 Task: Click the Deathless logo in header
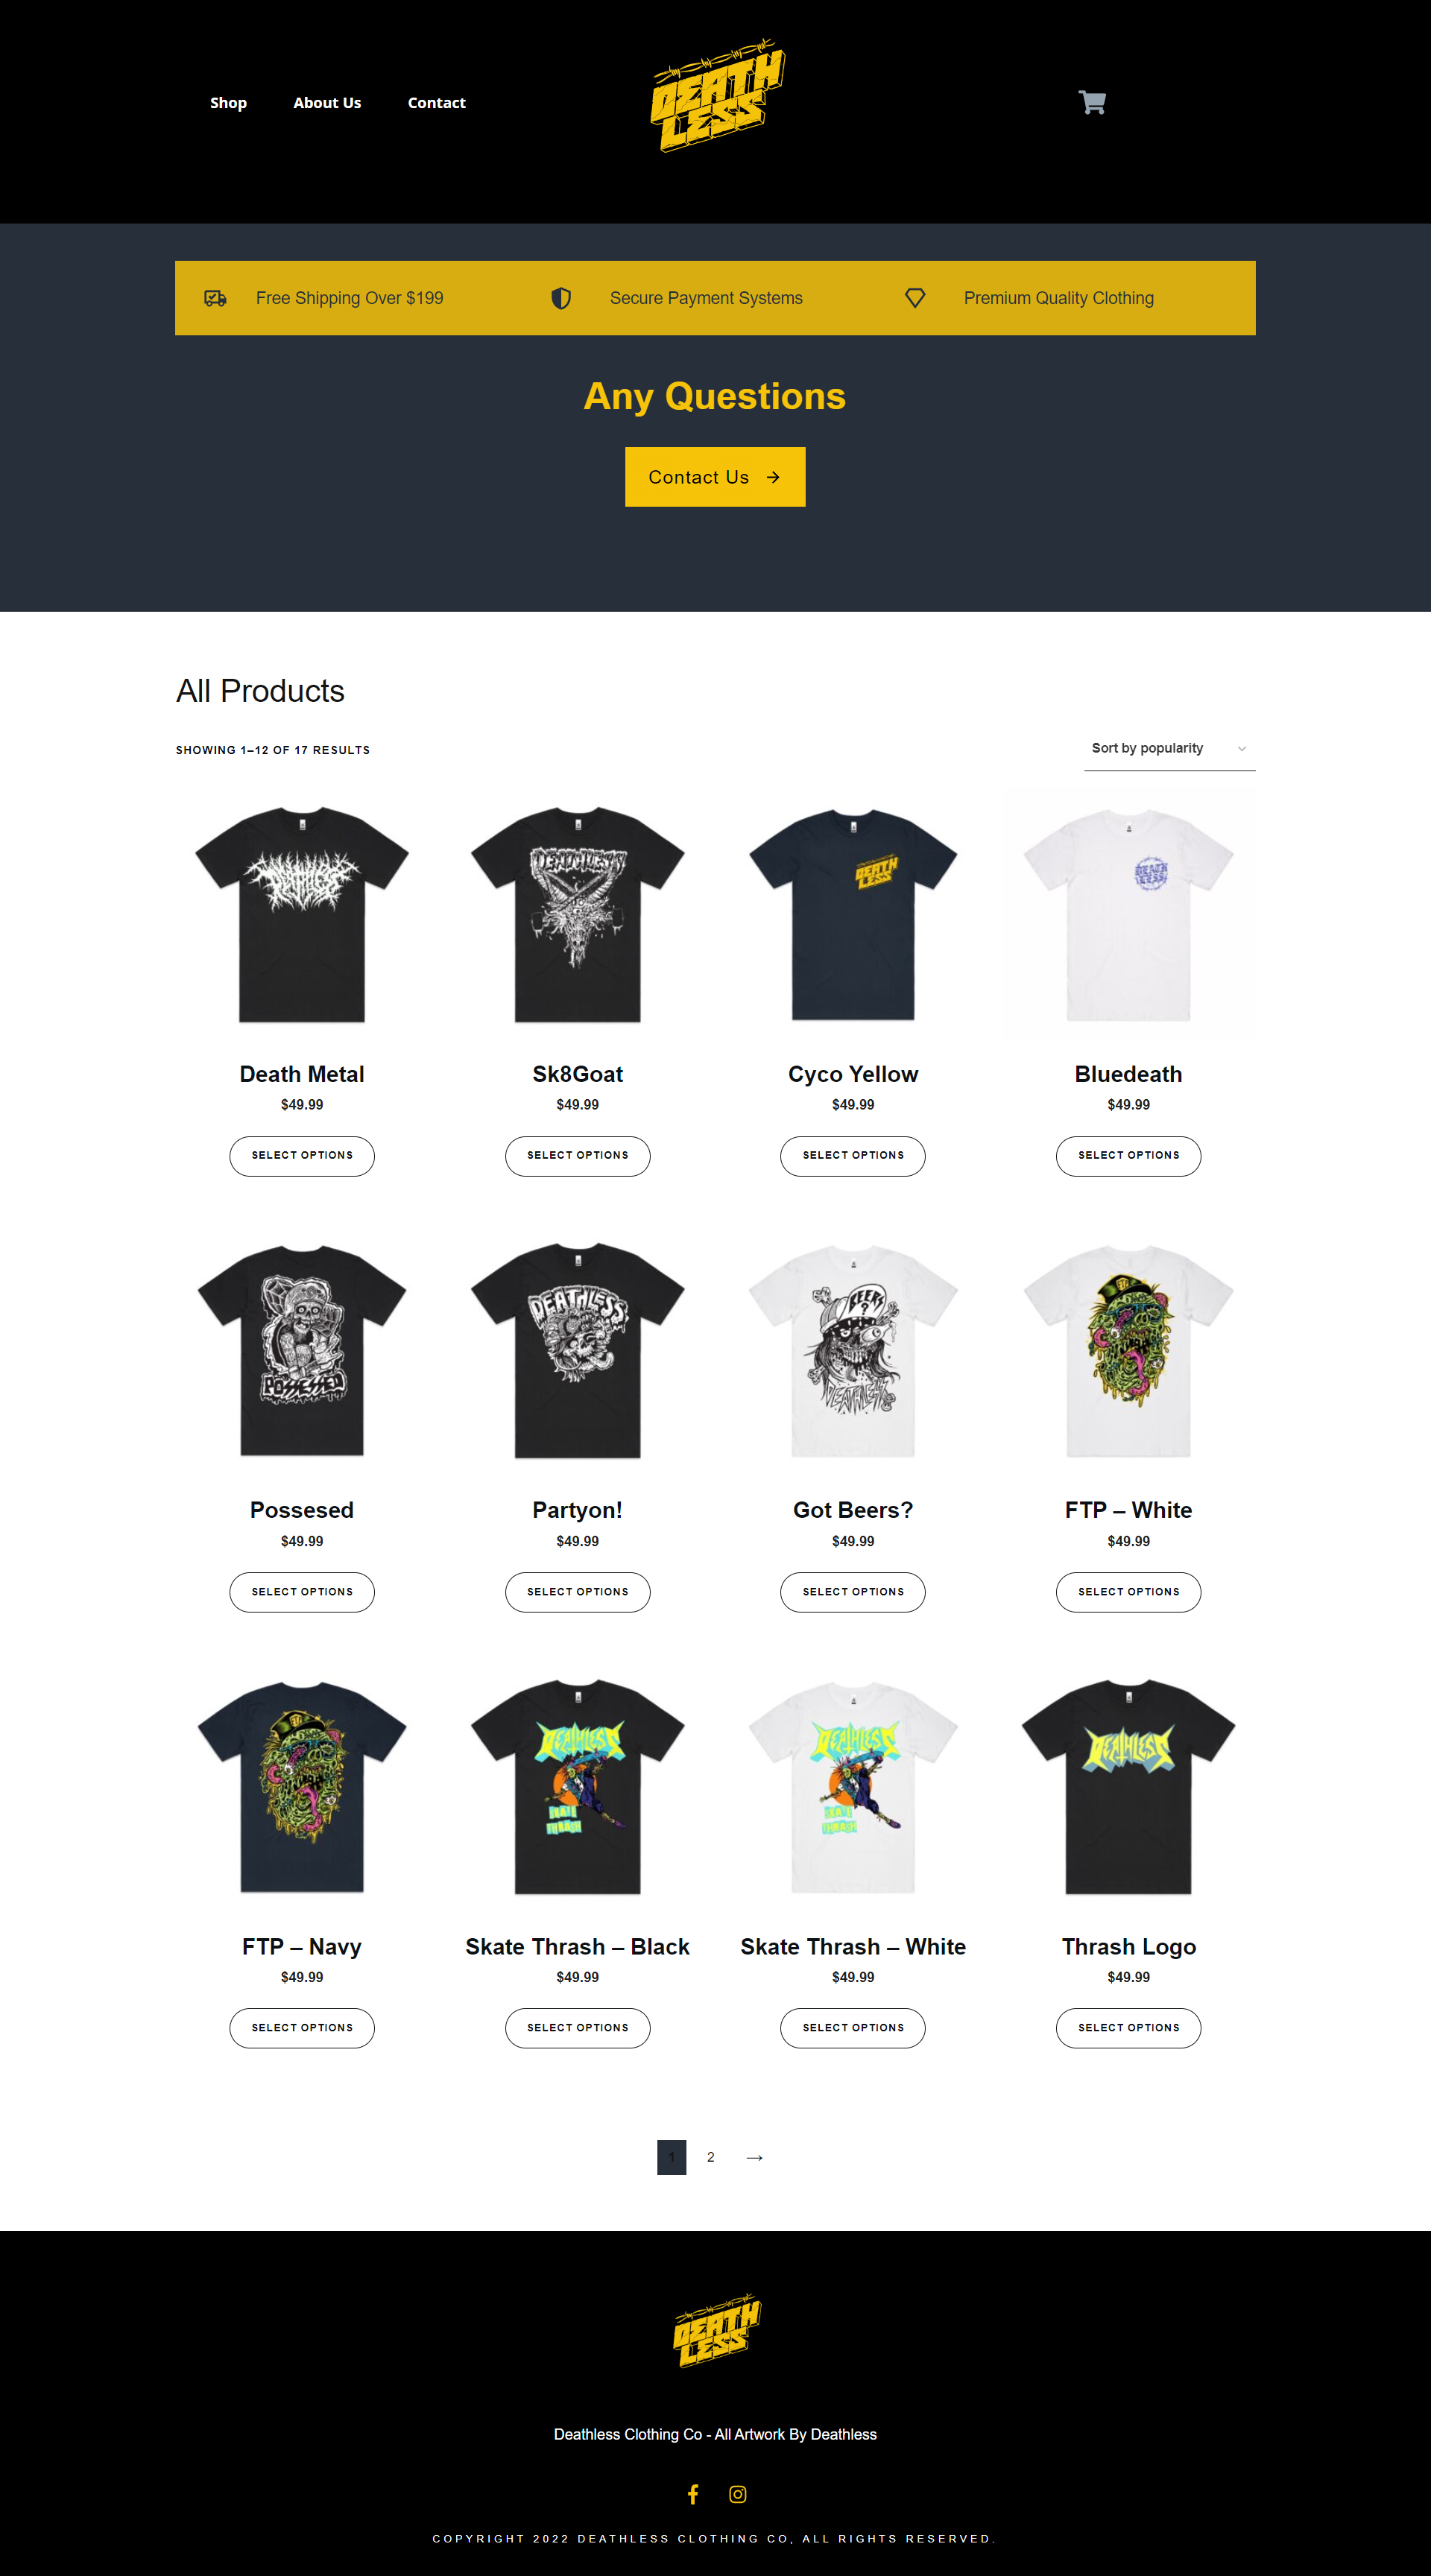click(x=717, y=96)
